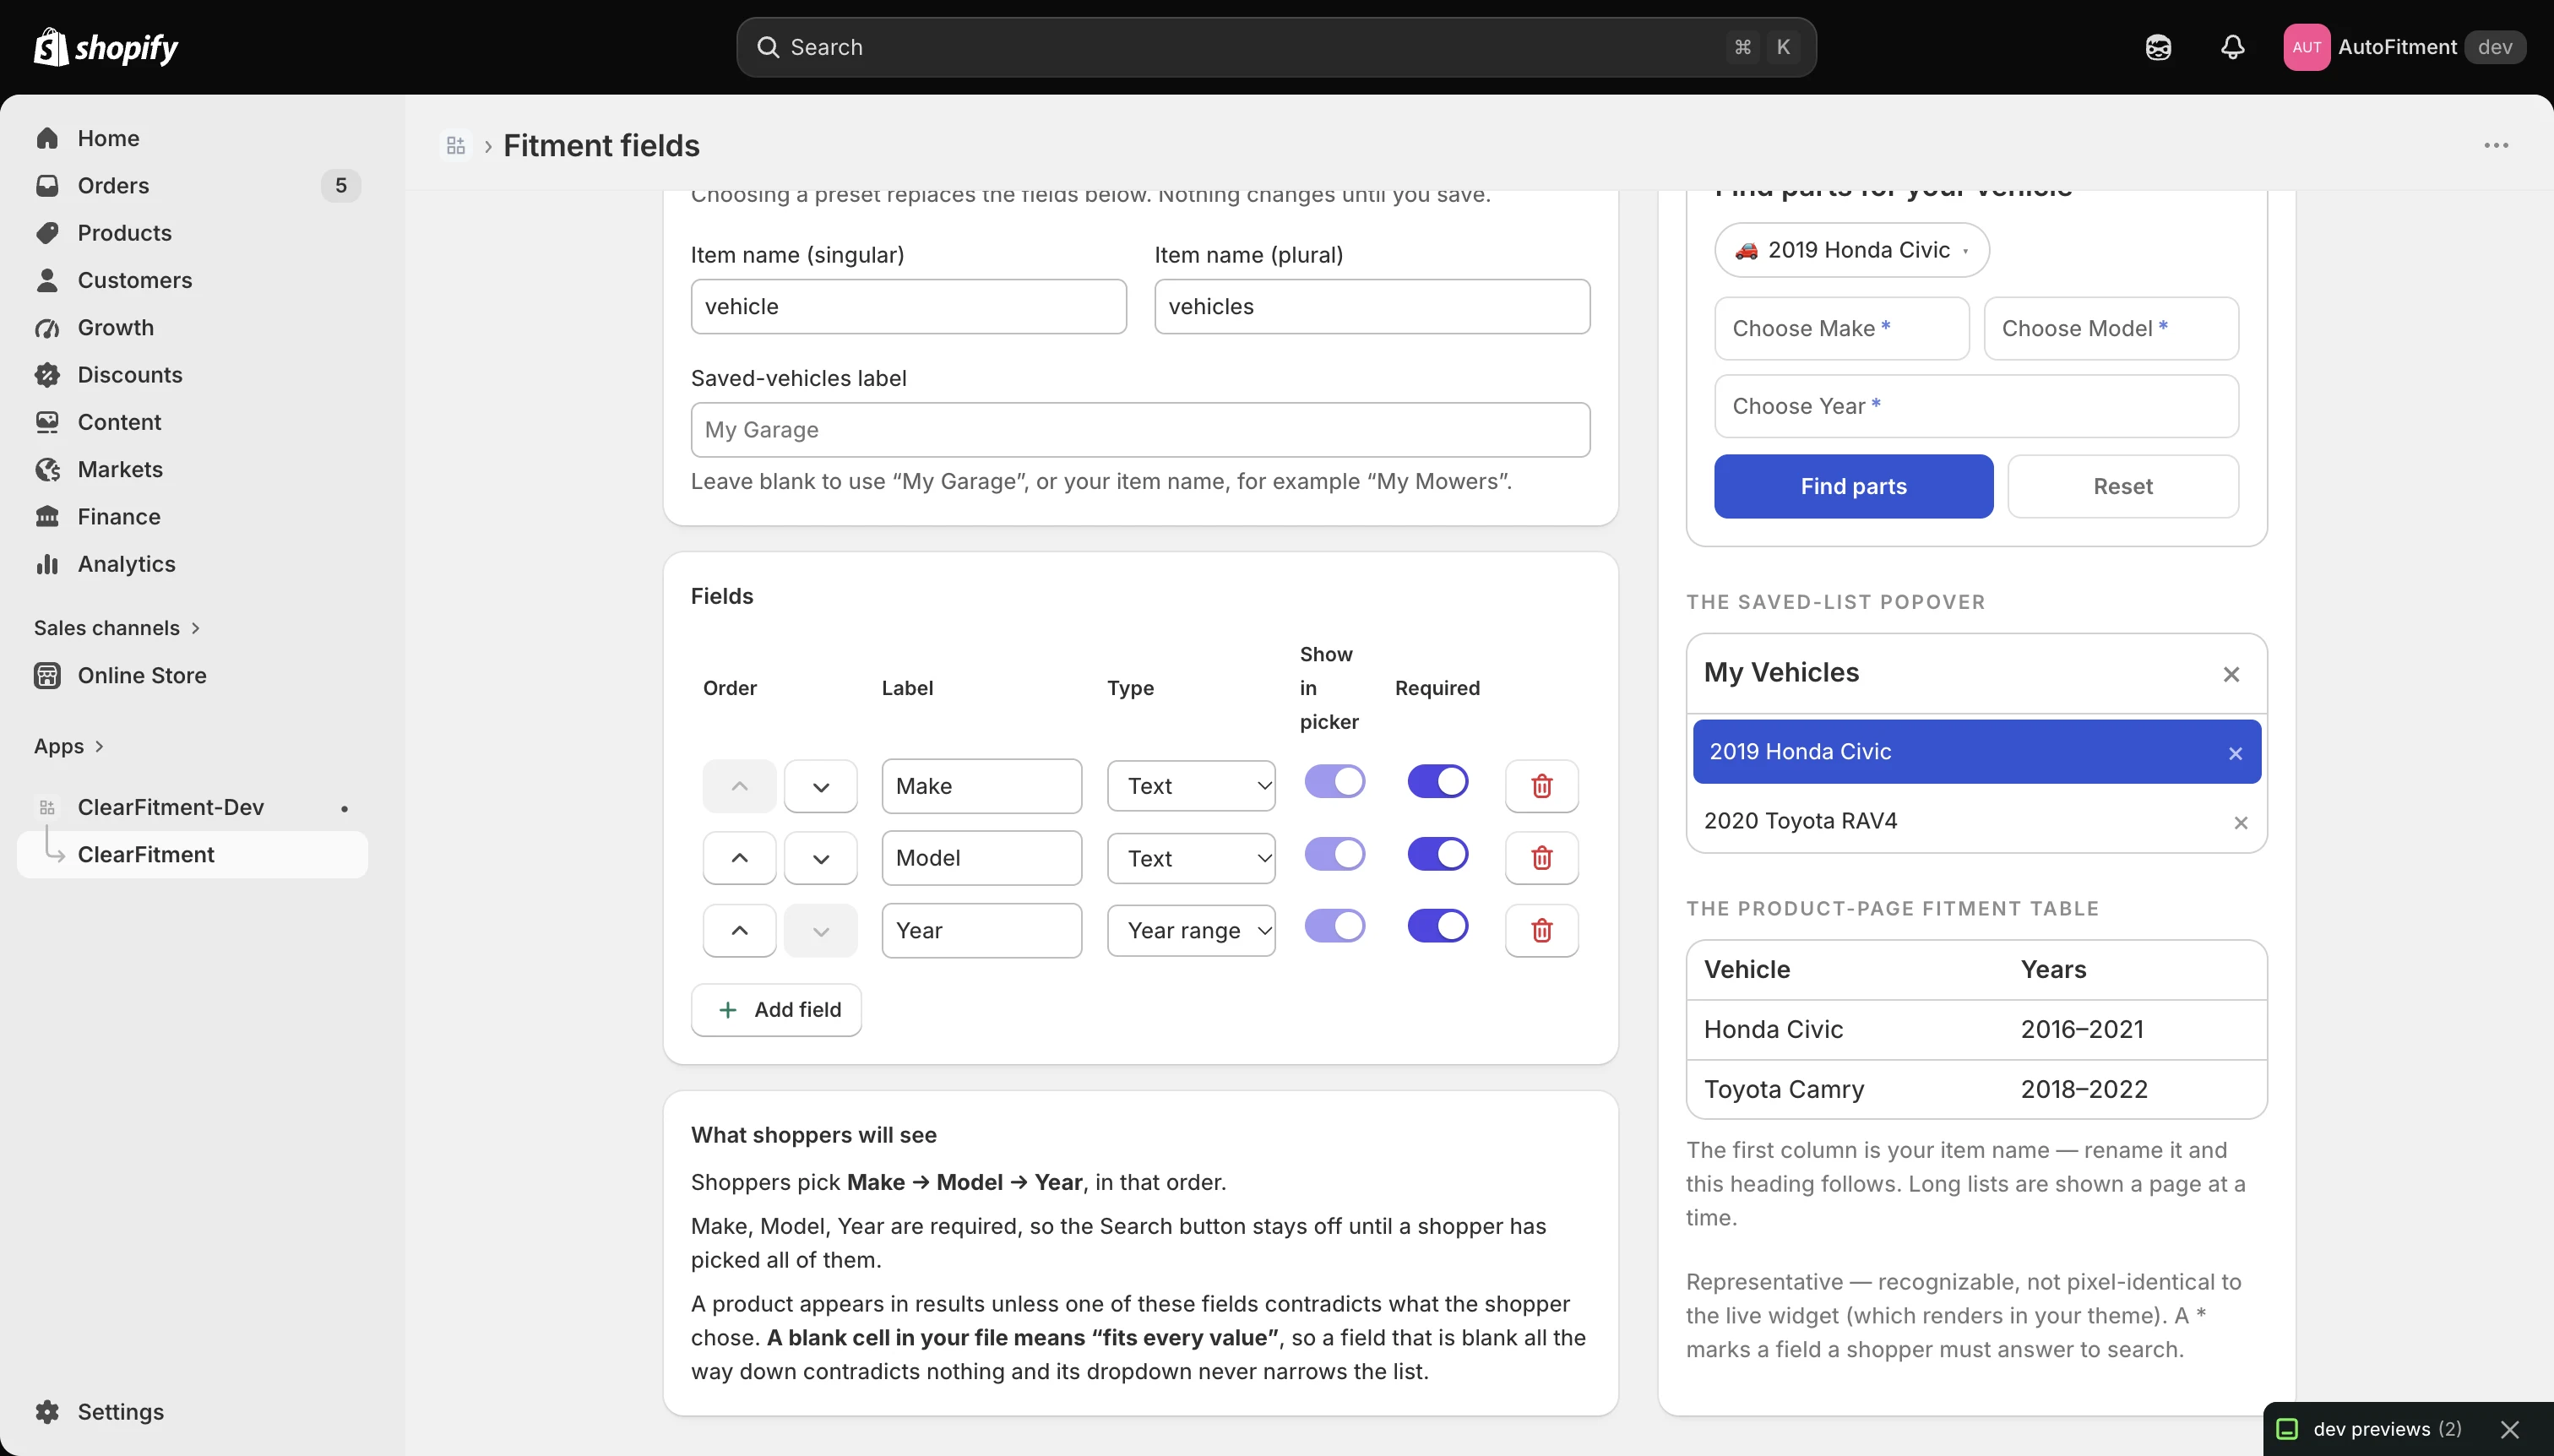Close the dev previews bar
Image resolution: width=2554 pixels, height=1456 pixels.
click(2509, 1429)
